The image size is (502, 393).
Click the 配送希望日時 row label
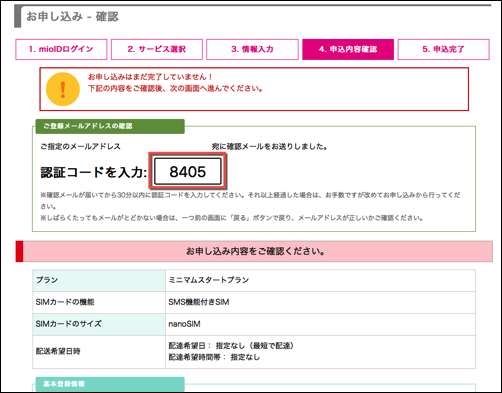[x=99, y=352]
